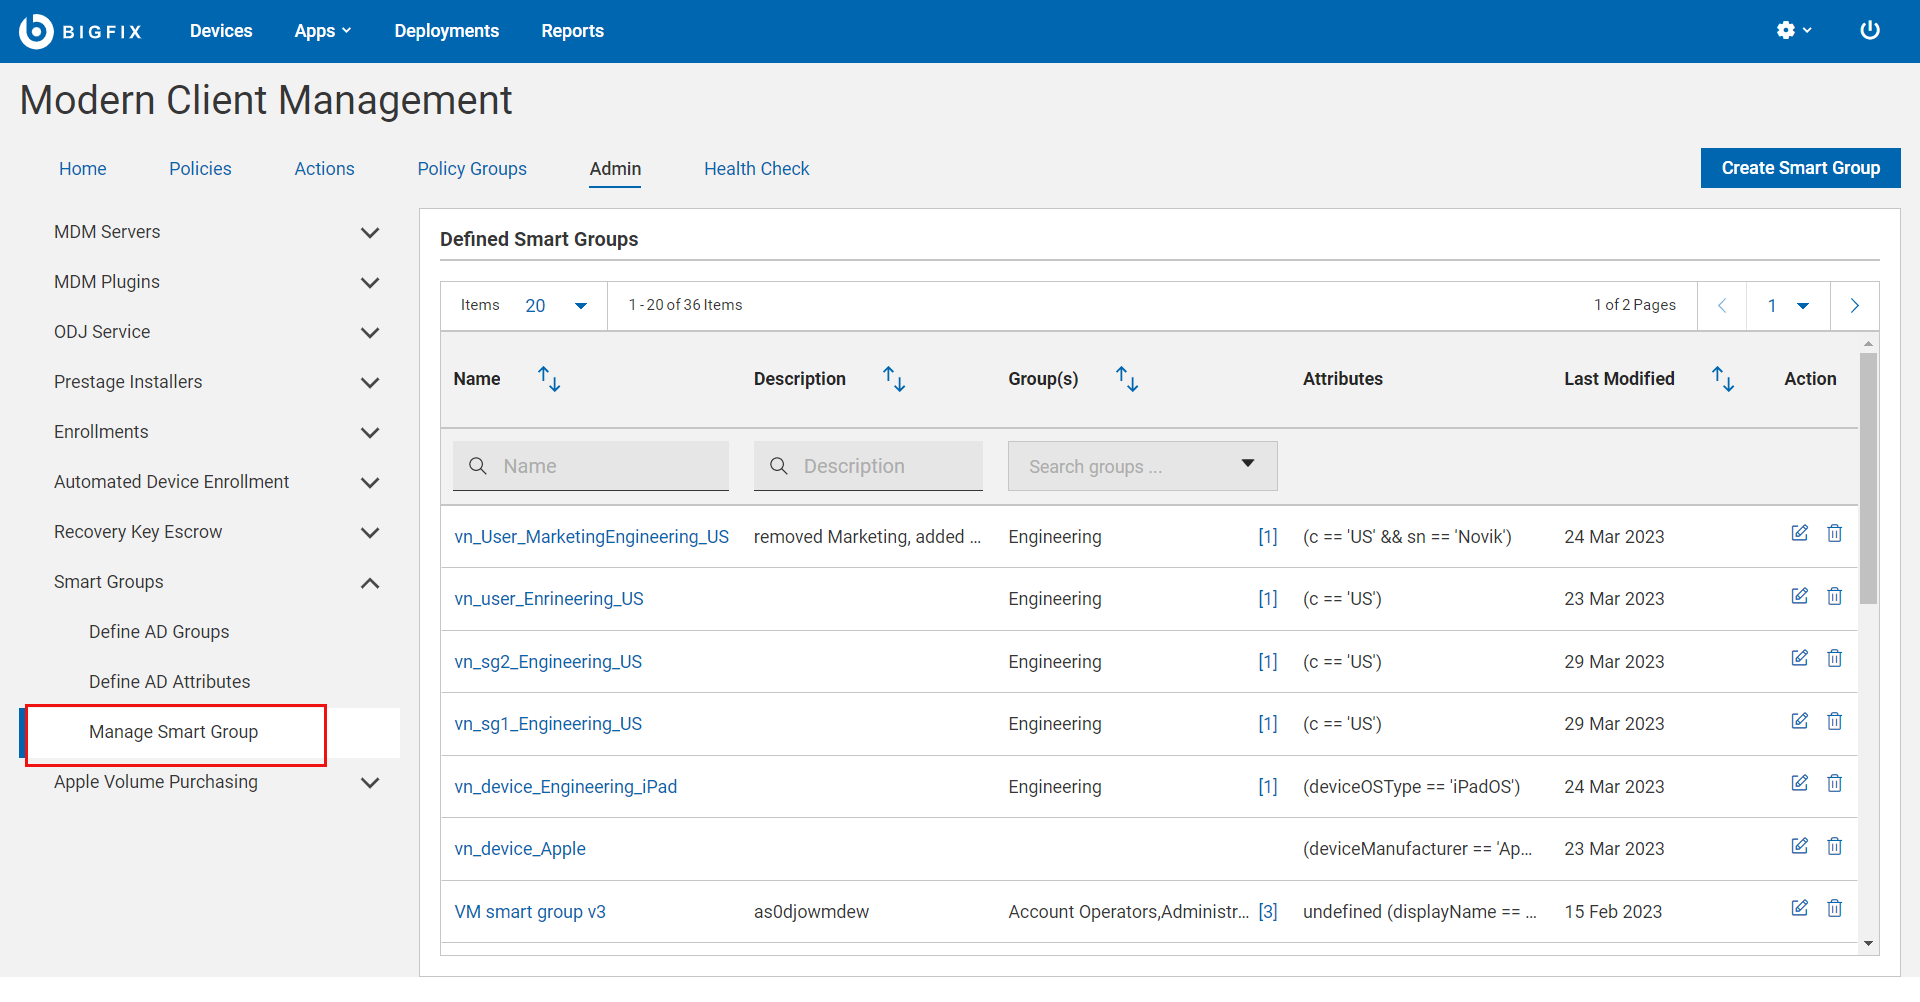Open the Search groups dropdown

point(1142,466)
